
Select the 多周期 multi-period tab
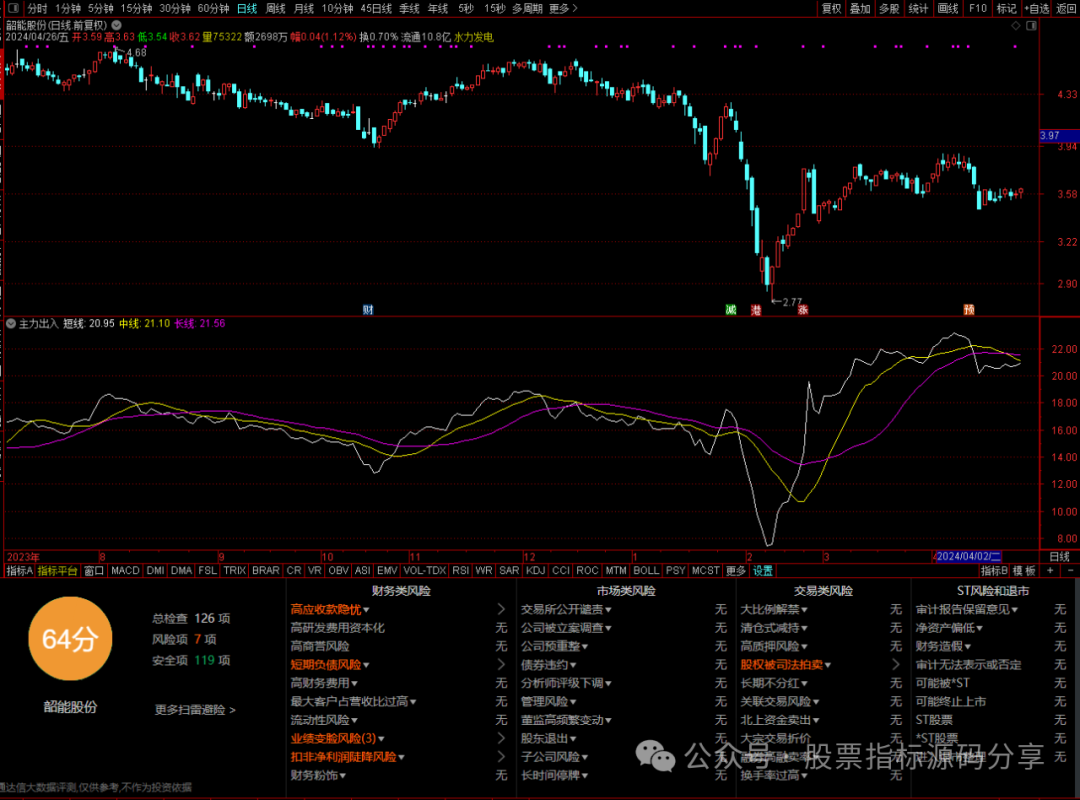click(x=527, y=8)
